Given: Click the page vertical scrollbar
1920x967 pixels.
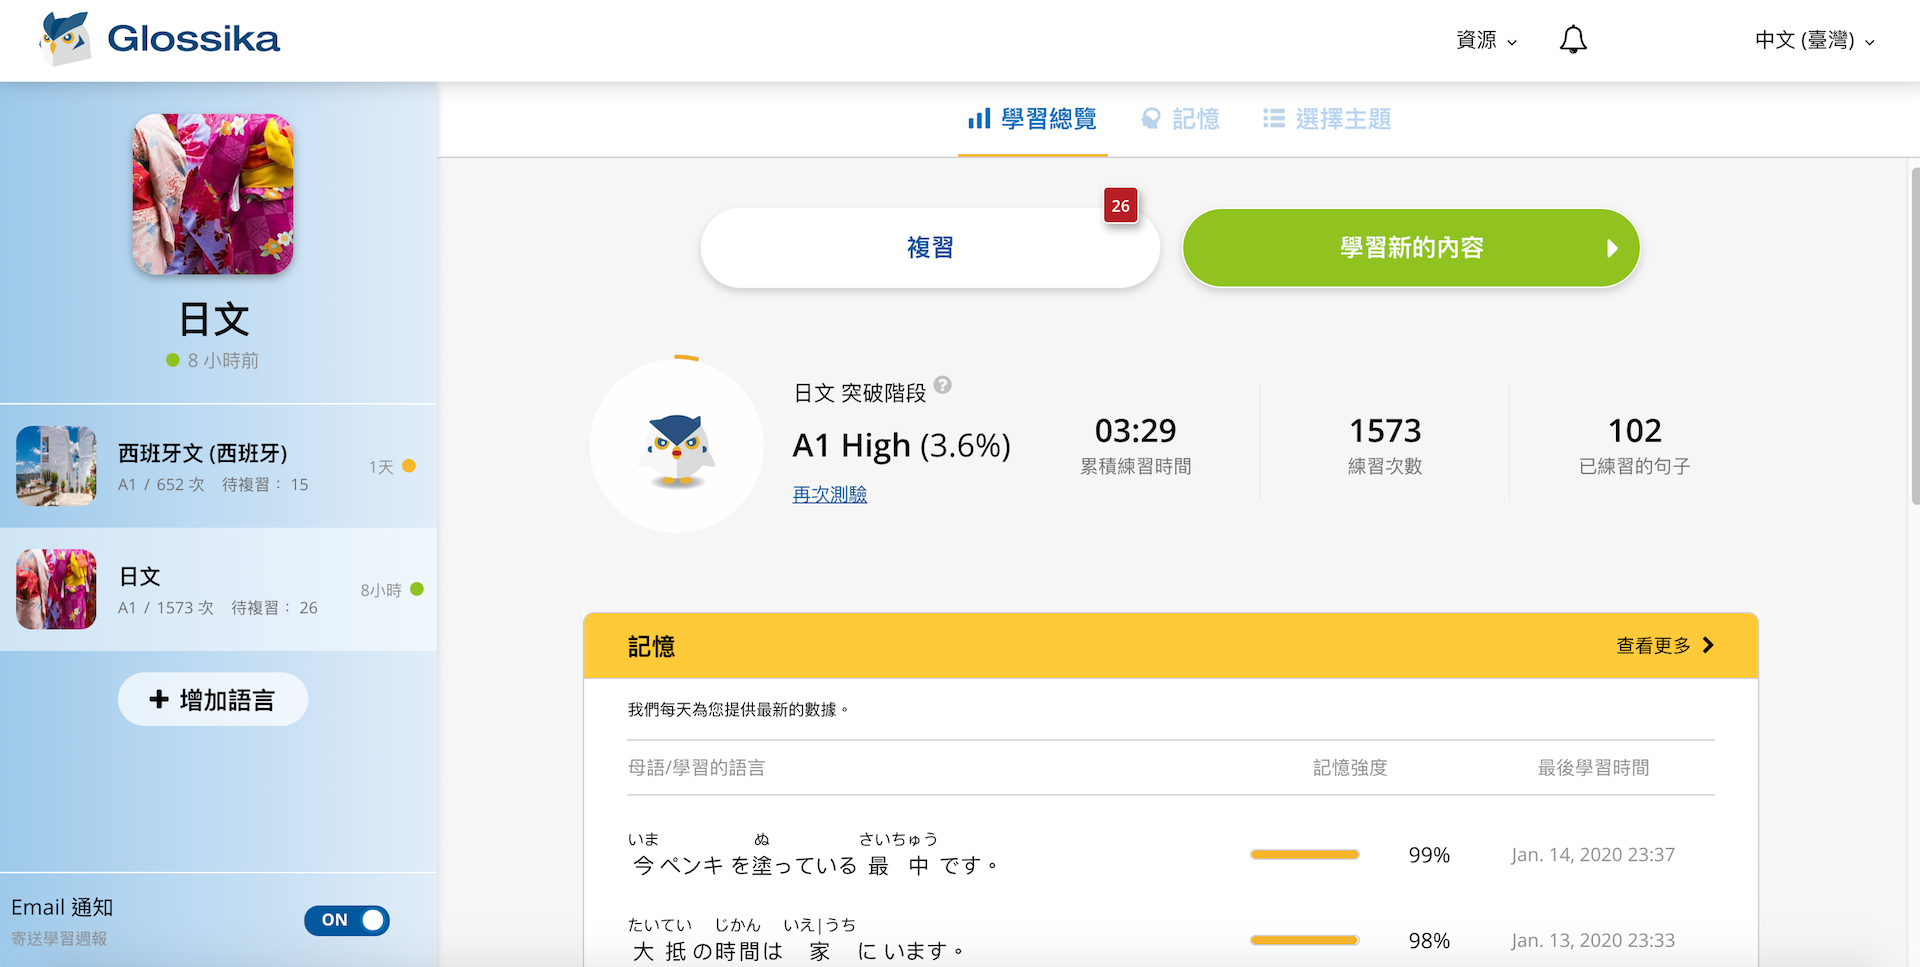Looking at the screenshot, I should pos(1914,335).
